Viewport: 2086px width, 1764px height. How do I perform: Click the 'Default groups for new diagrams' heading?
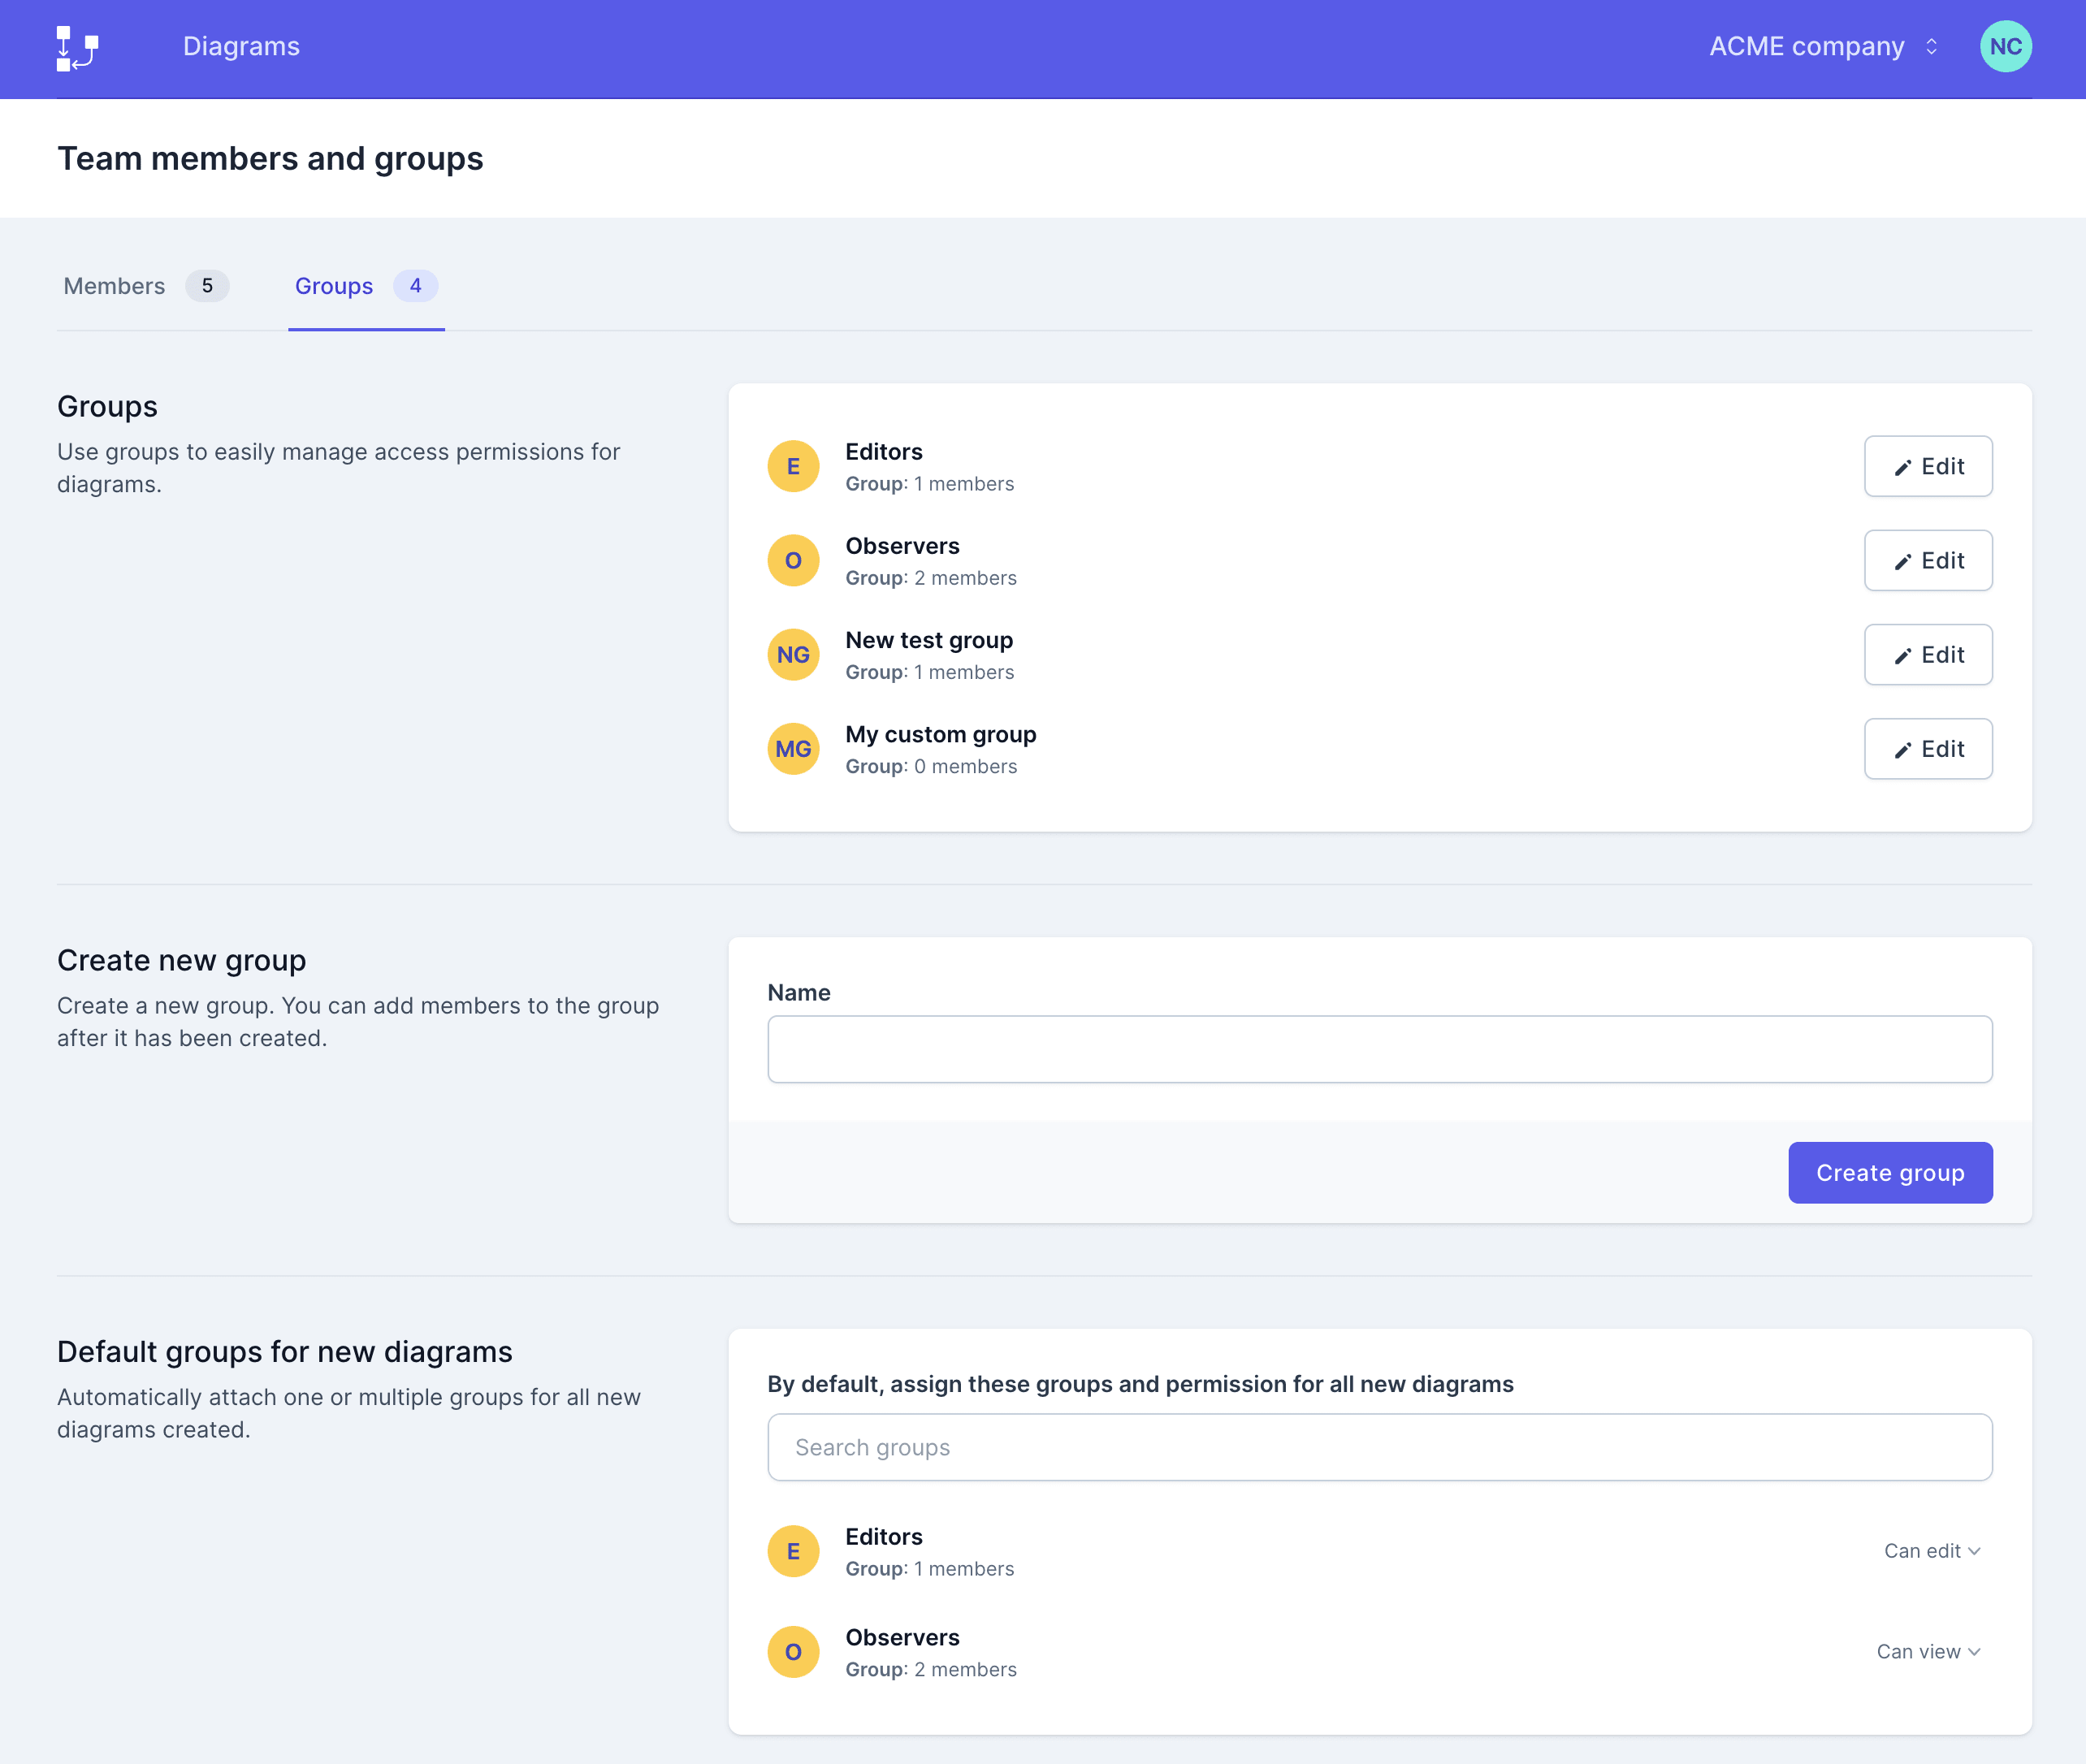point(284,1352)
